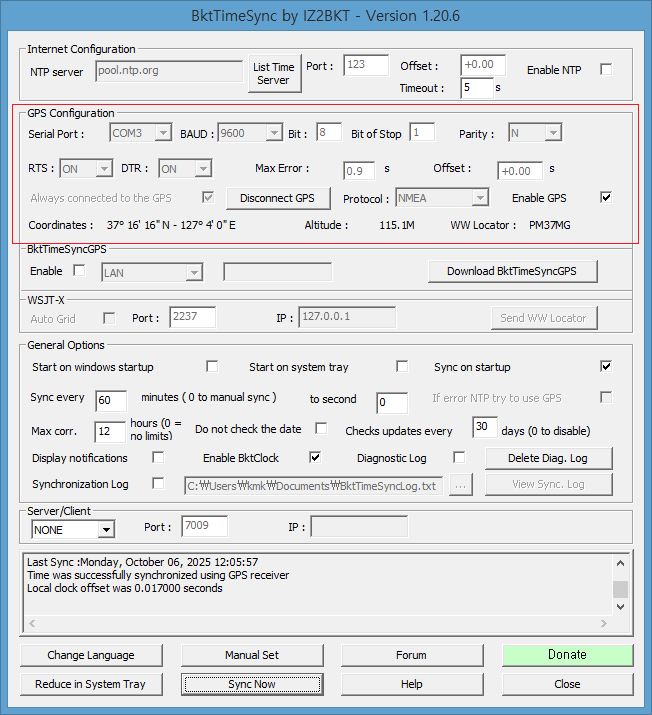The height and width of the screenshot is (715, 652).
Task: Toggle Sync on startup checkbox
Action: (605, 366)
